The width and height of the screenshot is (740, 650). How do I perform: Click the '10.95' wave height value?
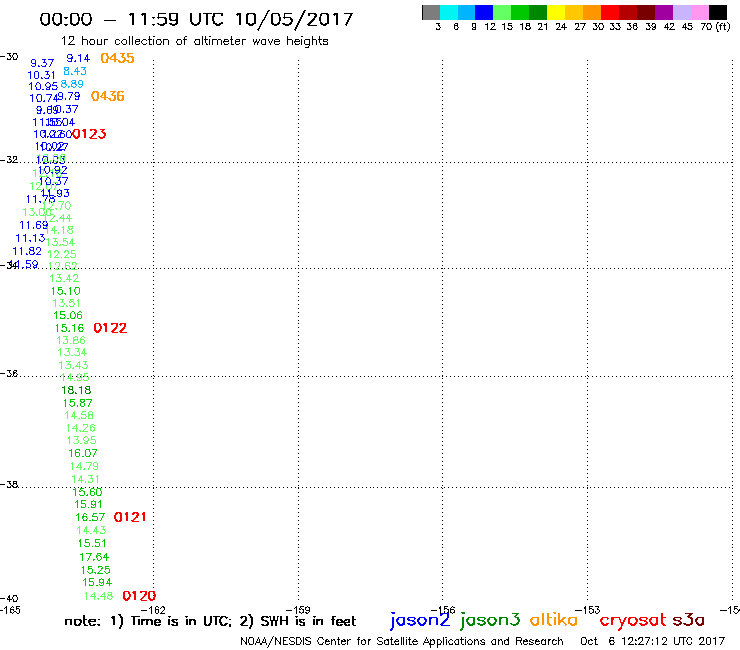pyautogui.click(x=43, y=86)
